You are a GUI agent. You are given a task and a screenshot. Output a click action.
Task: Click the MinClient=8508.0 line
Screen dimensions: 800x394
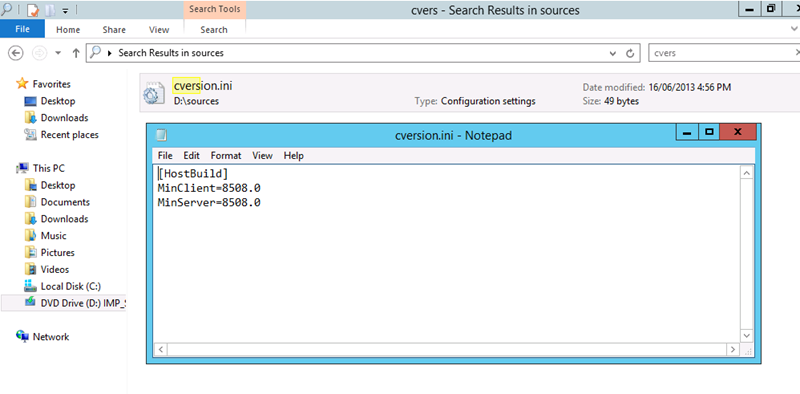point(209,188)
